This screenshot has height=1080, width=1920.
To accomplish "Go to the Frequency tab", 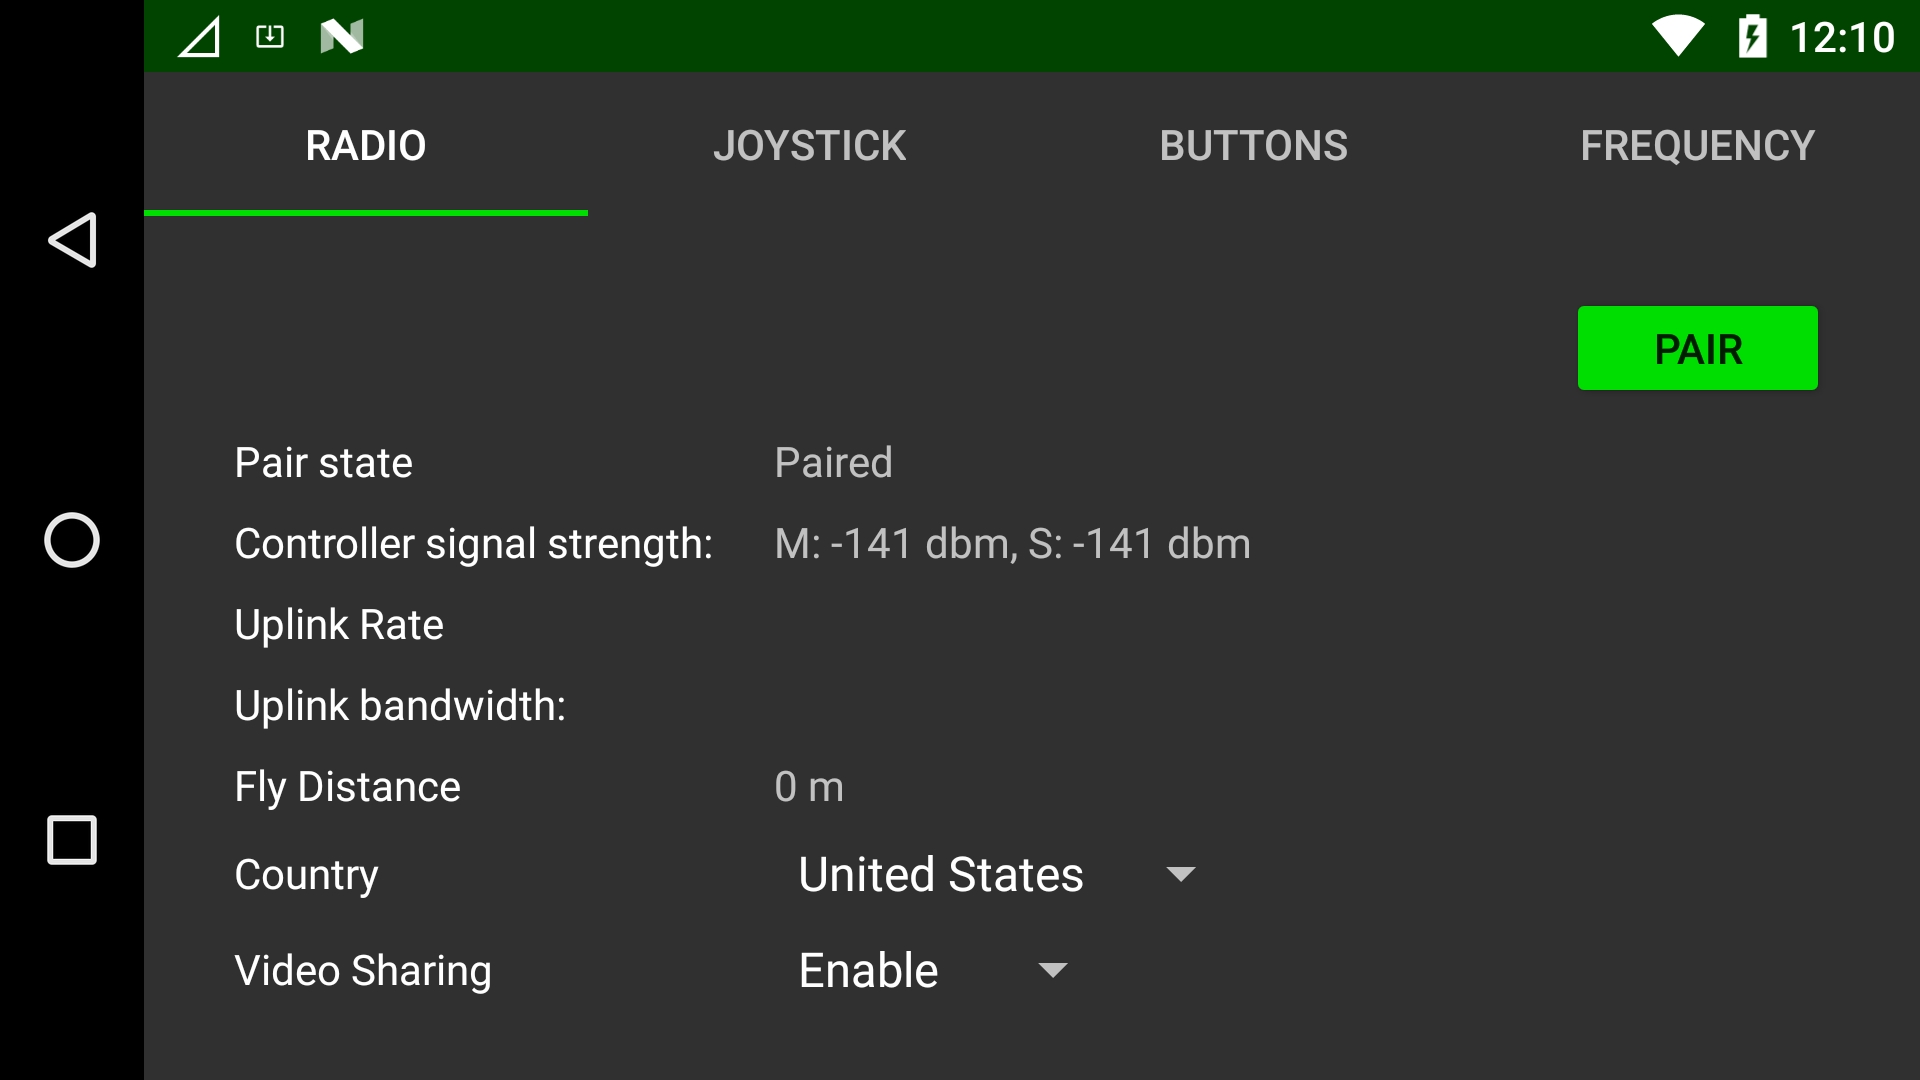I will pos(1697,146).
